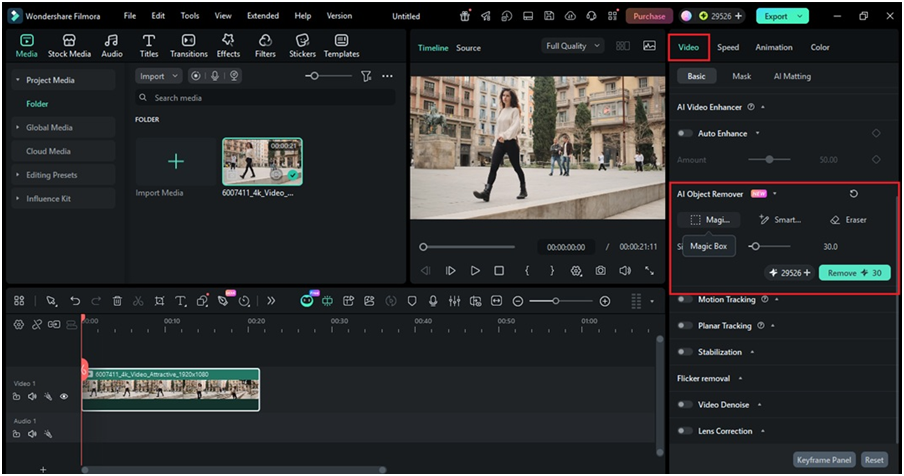Toggle the Planar Tracking switch

[685, 326]
